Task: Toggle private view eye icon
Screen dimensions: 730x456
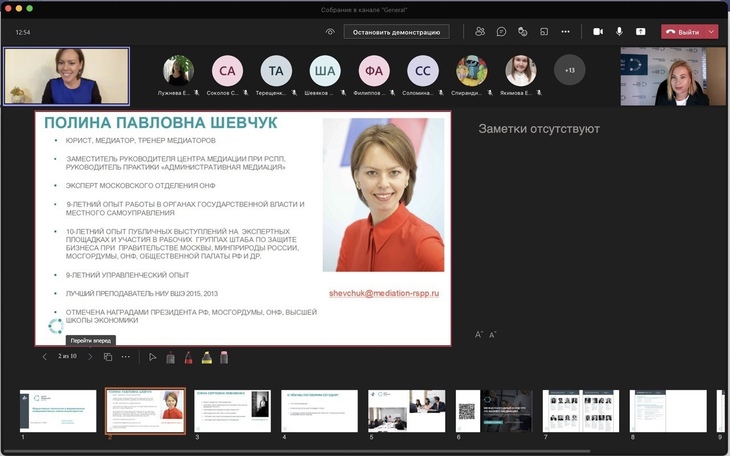Action: pos(330,32)
